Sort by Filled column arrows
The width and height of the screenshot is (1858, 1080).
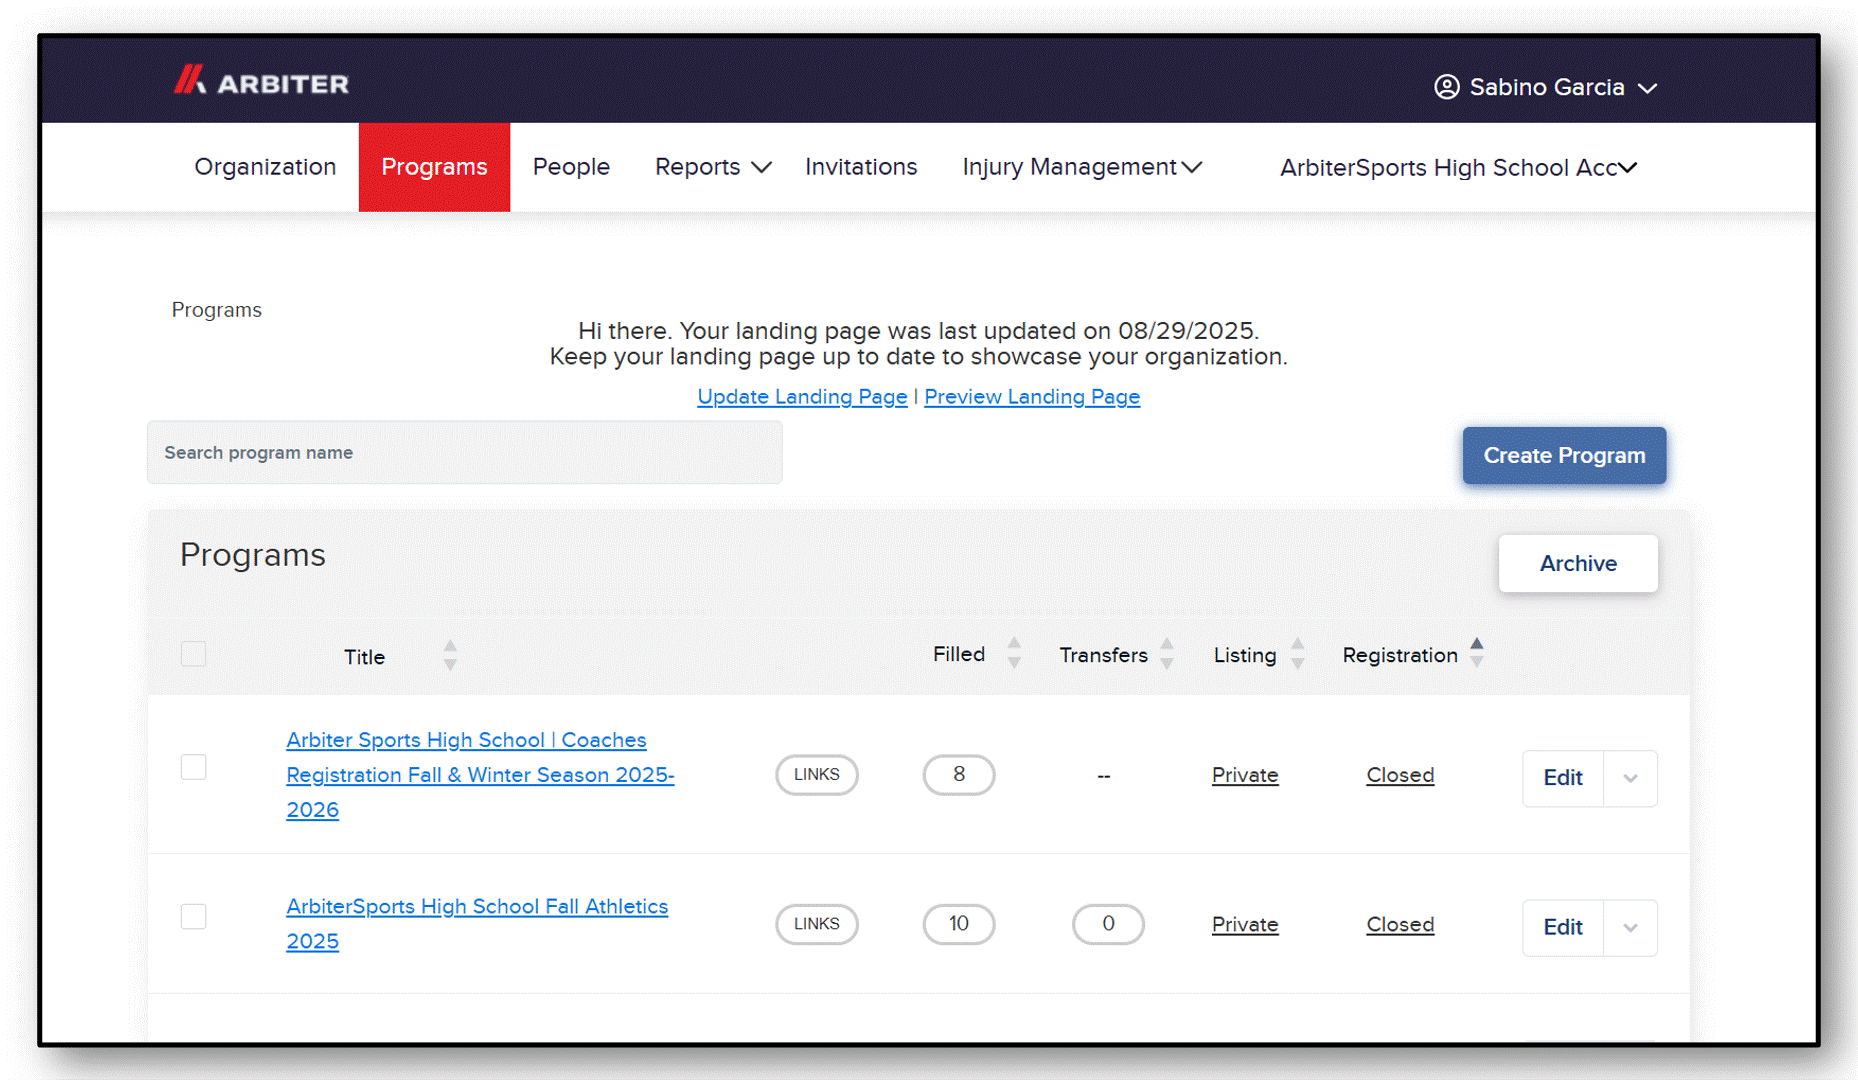(x=1014, y=654)
